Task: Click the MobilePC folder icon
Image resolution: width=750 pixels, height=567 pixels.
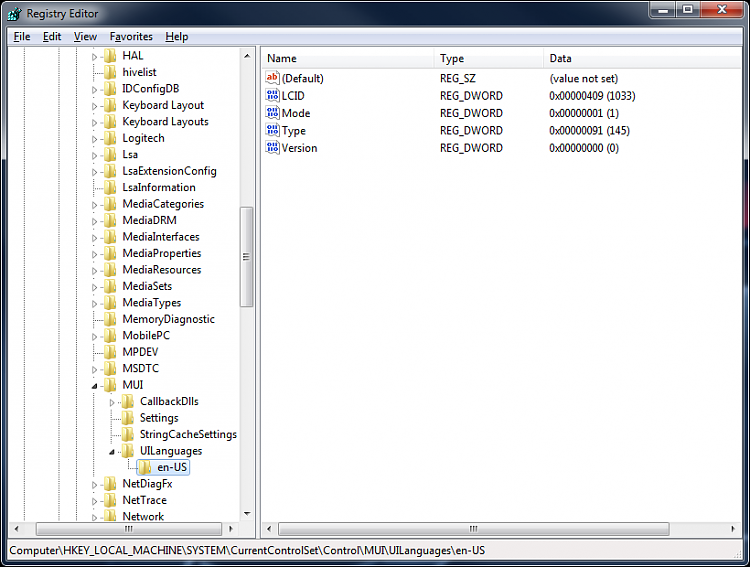Action: pyautogui.click(x=110, y=336)
